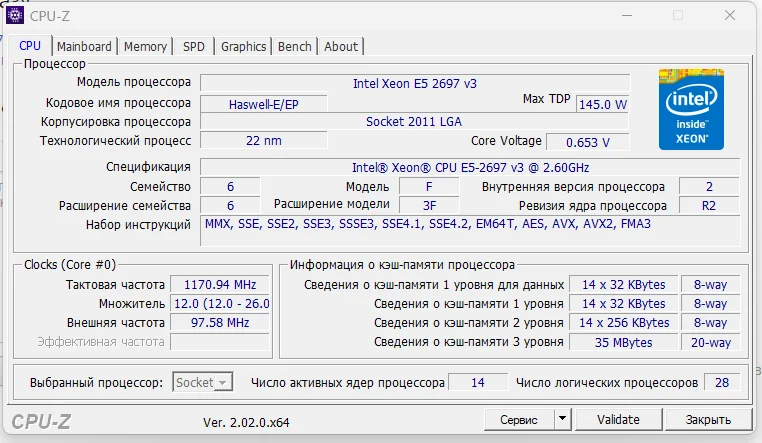Click the 97.58 MHz bus speed value
This screenshot has height=443, width=762.
220,323
